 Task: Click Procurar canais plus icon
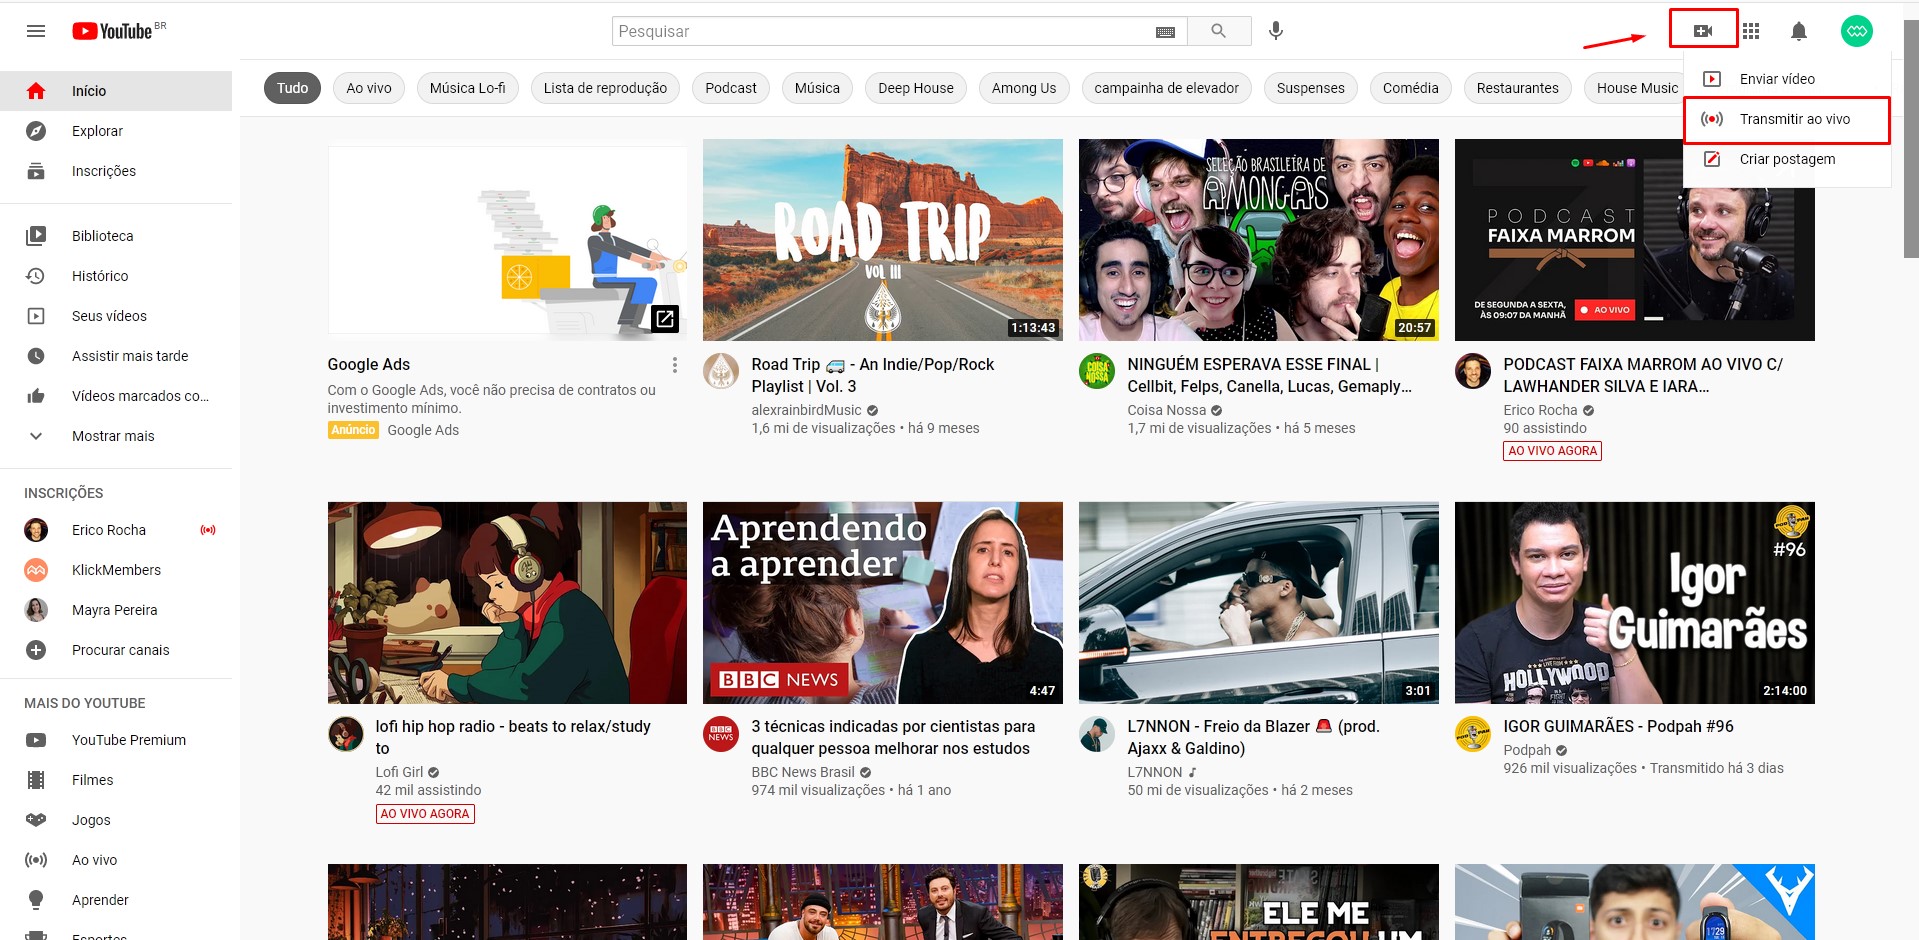coord(36,650)
